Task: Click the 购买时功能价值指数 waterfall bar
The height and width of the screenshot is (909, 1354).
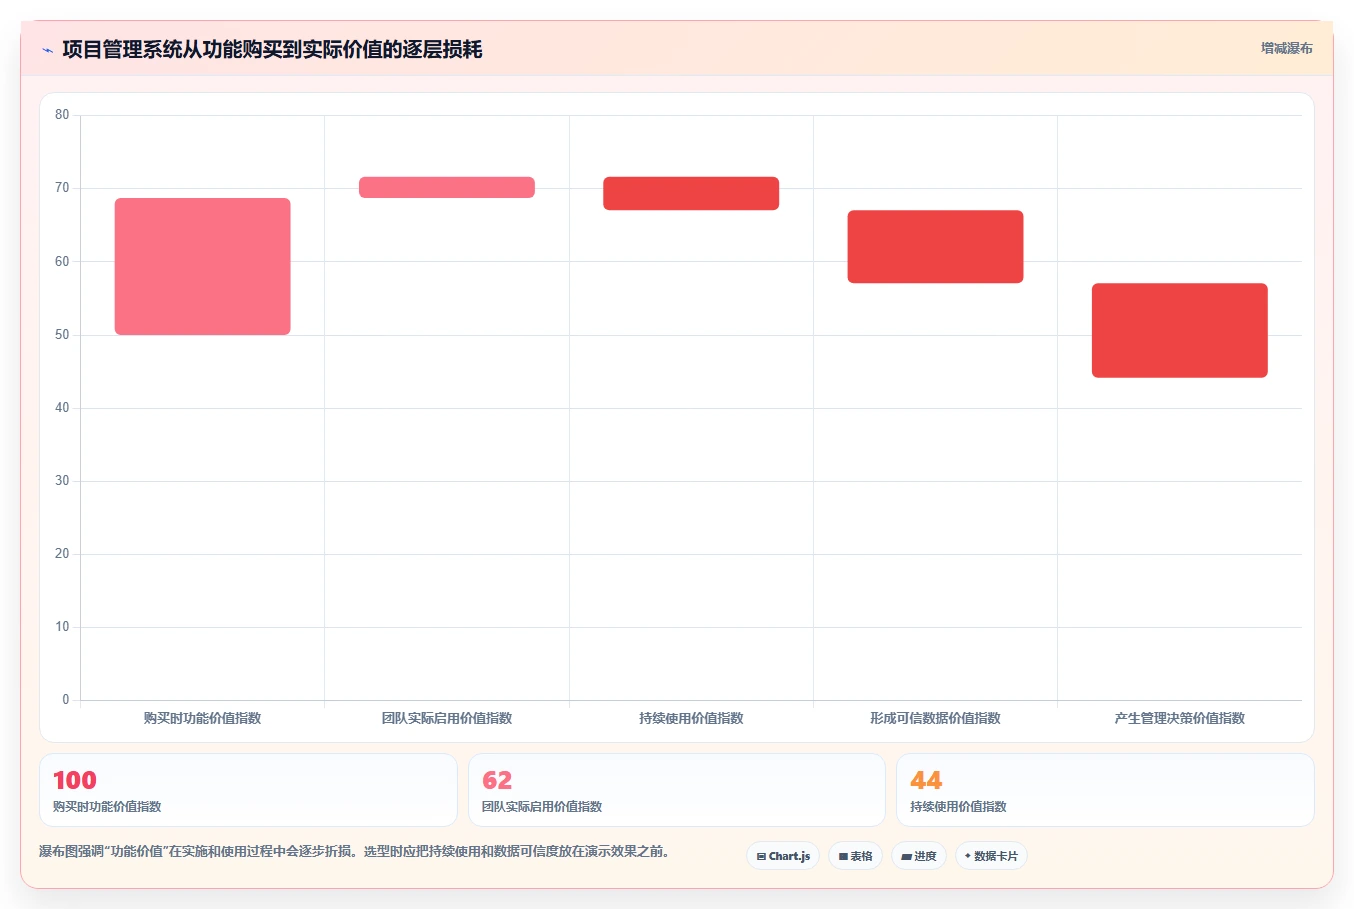Action: tap(203, 266)
